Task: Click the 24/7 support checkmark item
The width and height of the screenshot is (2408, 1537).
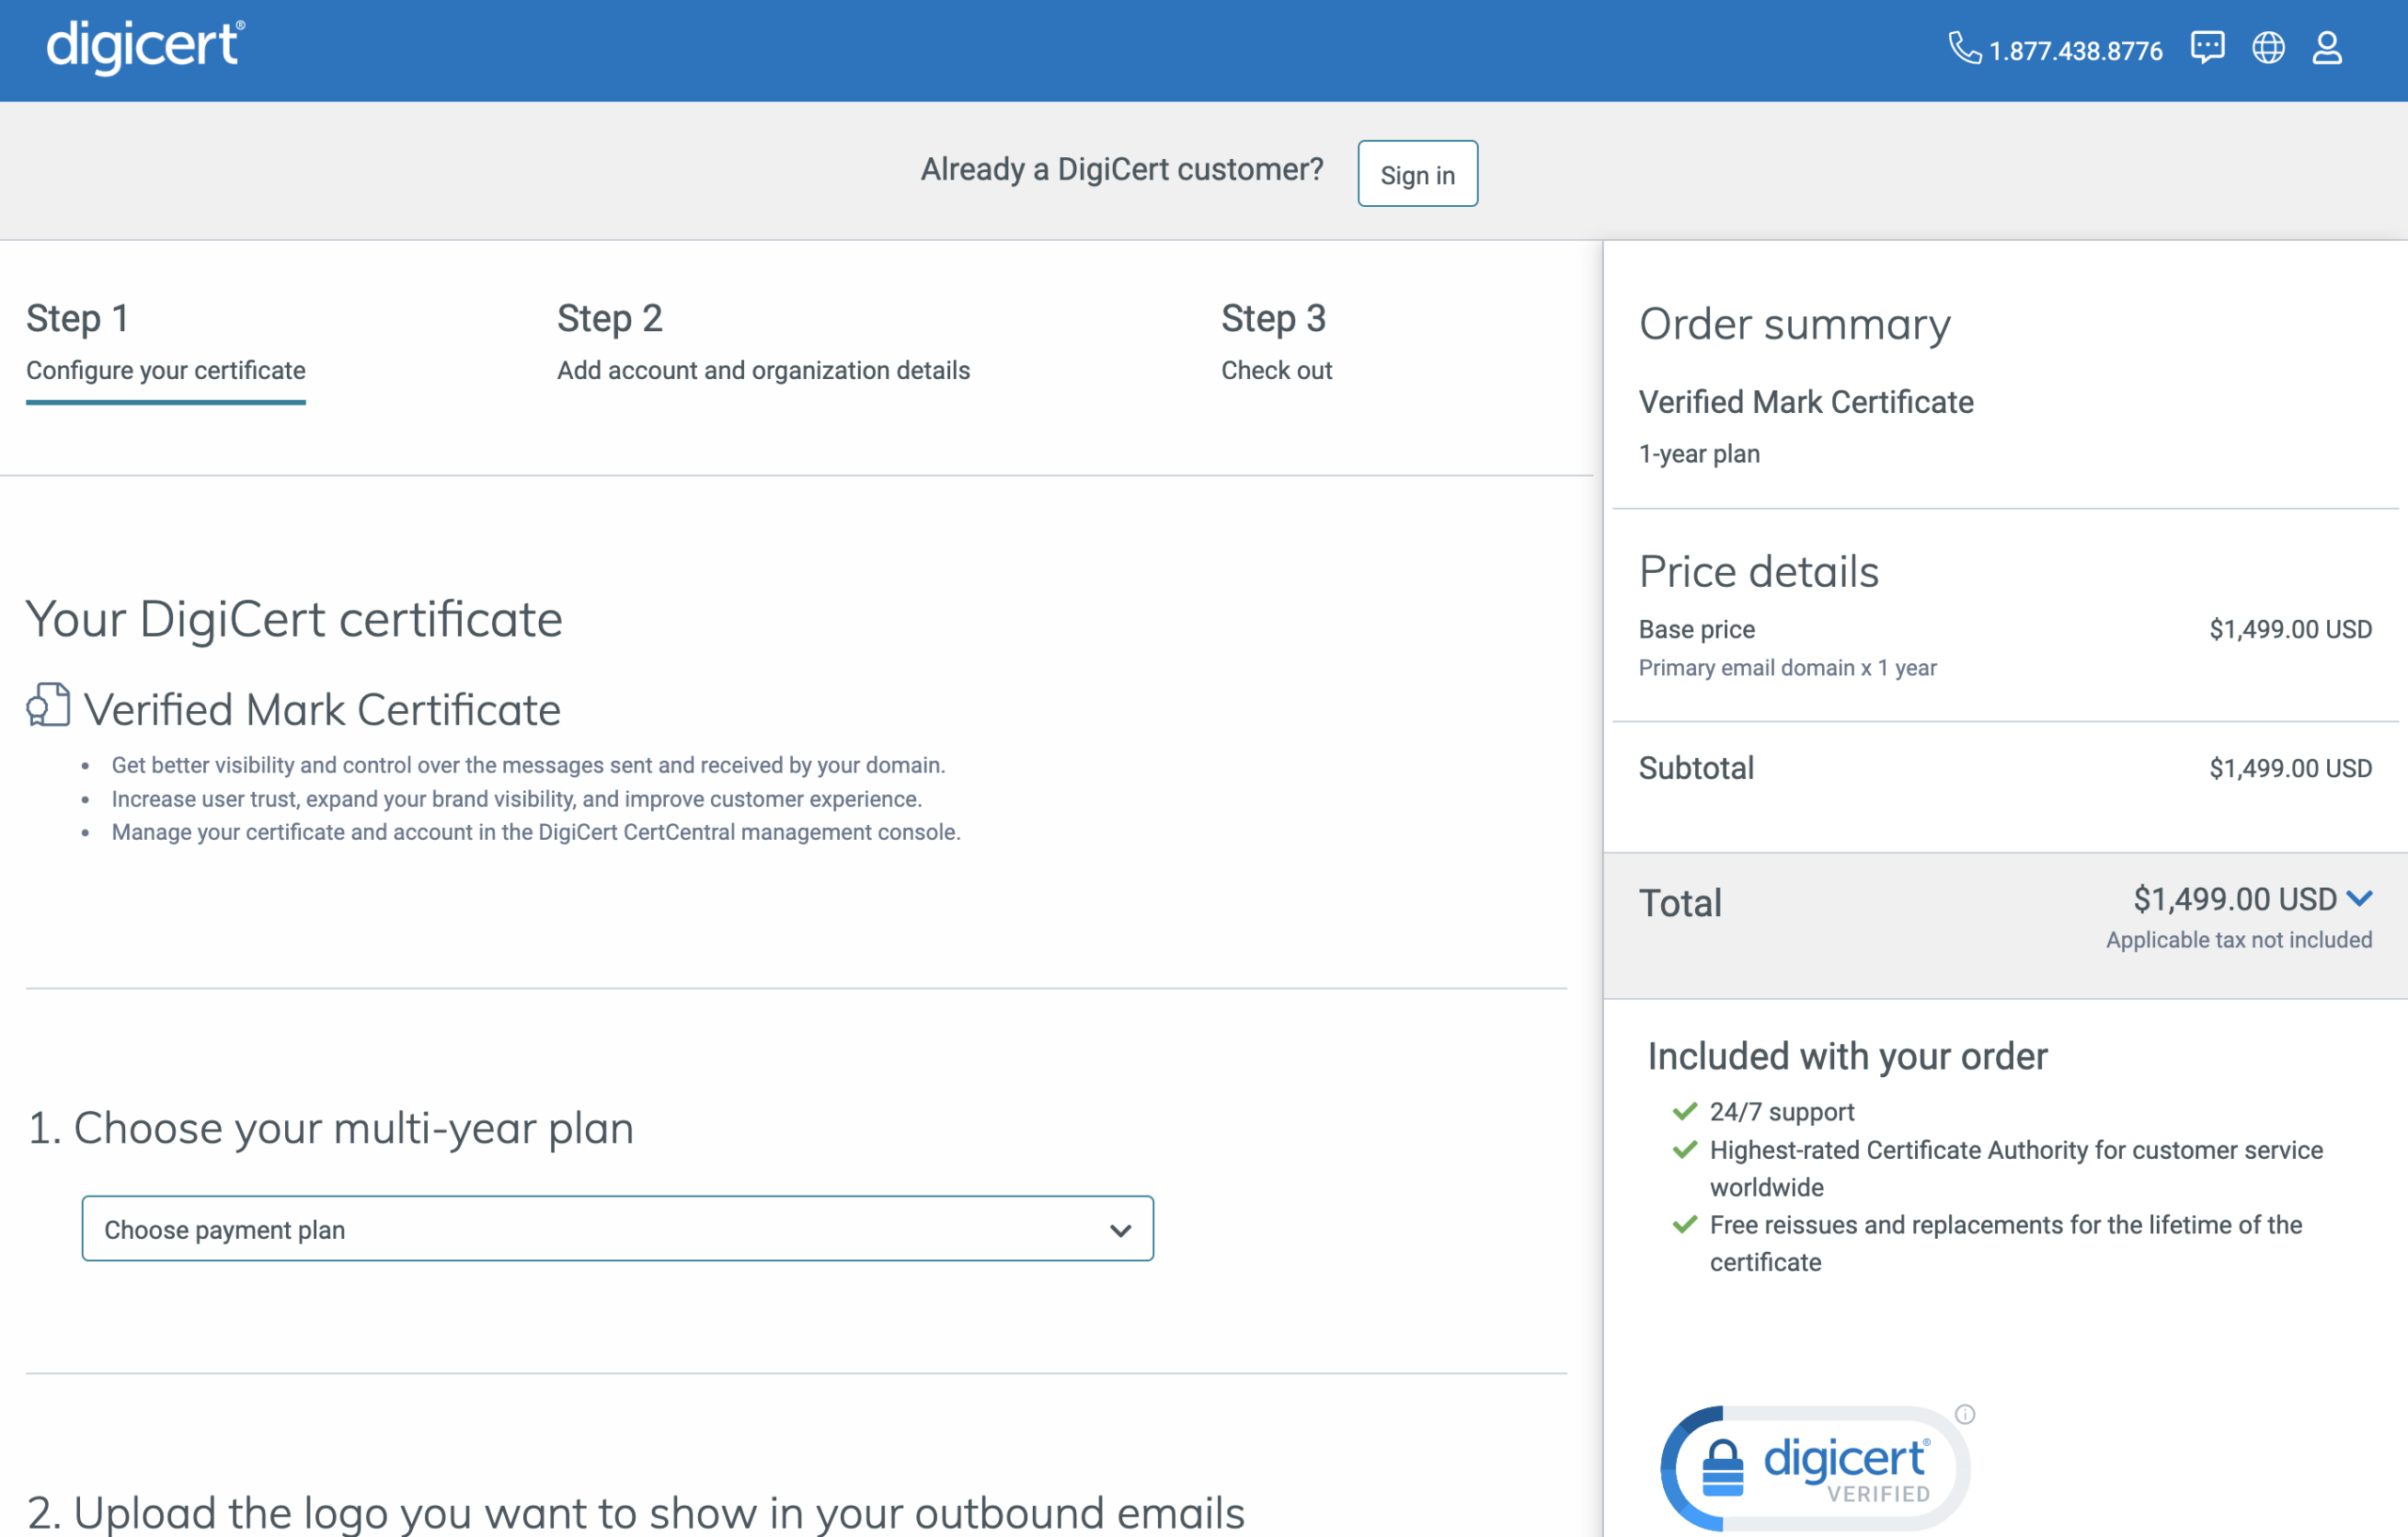Action: click(1781, 1112)
